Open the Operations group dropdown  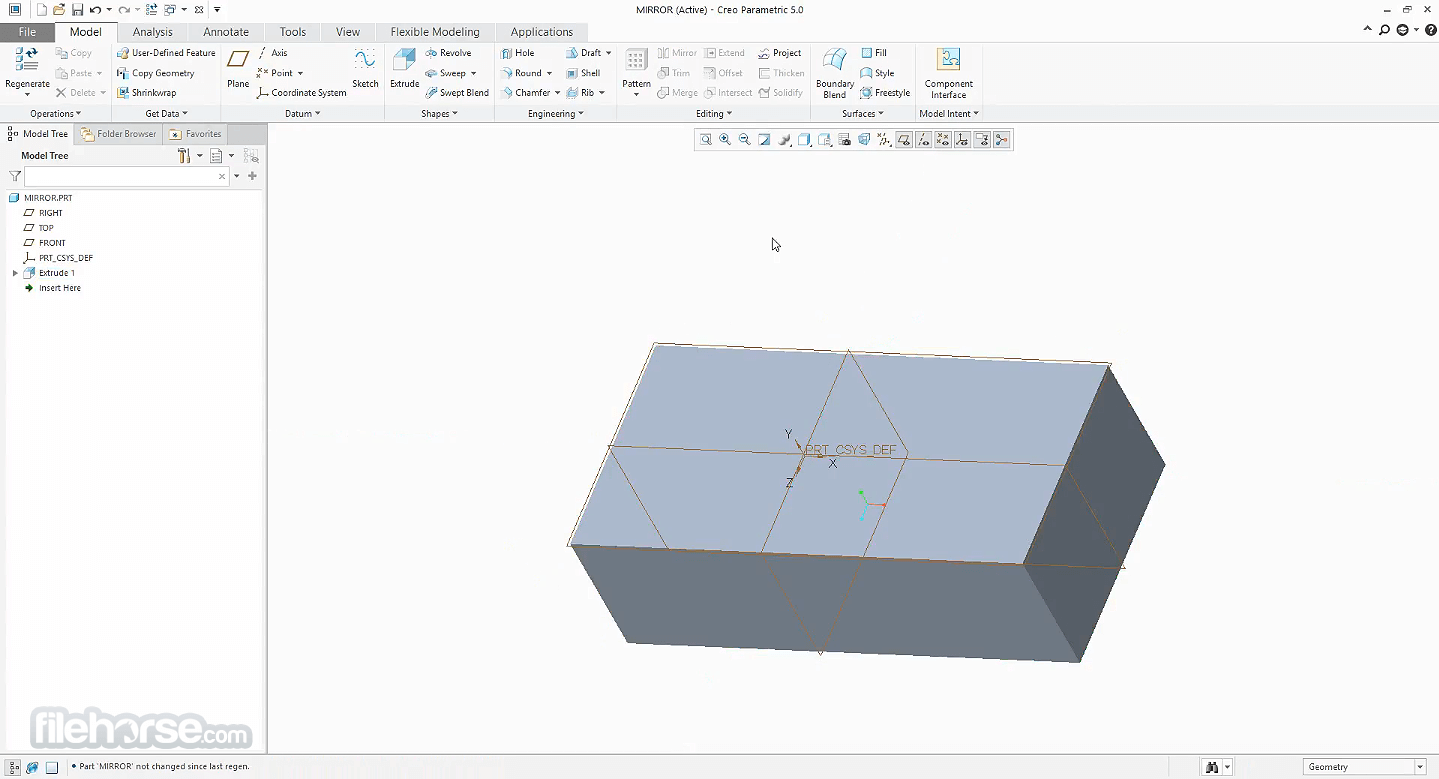point(56,114)
